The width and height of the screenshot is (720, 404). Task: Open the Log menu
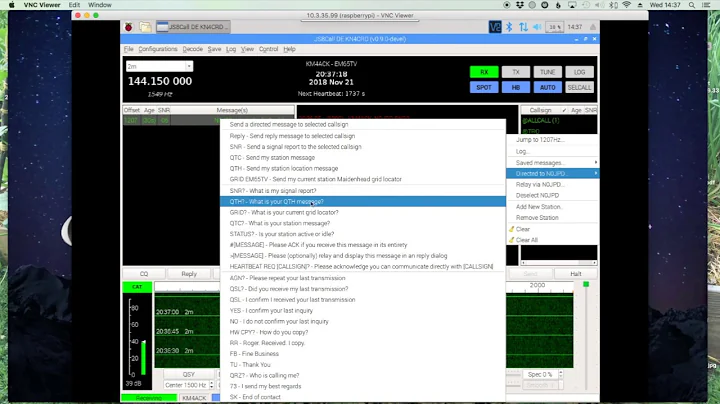[231, 49]
